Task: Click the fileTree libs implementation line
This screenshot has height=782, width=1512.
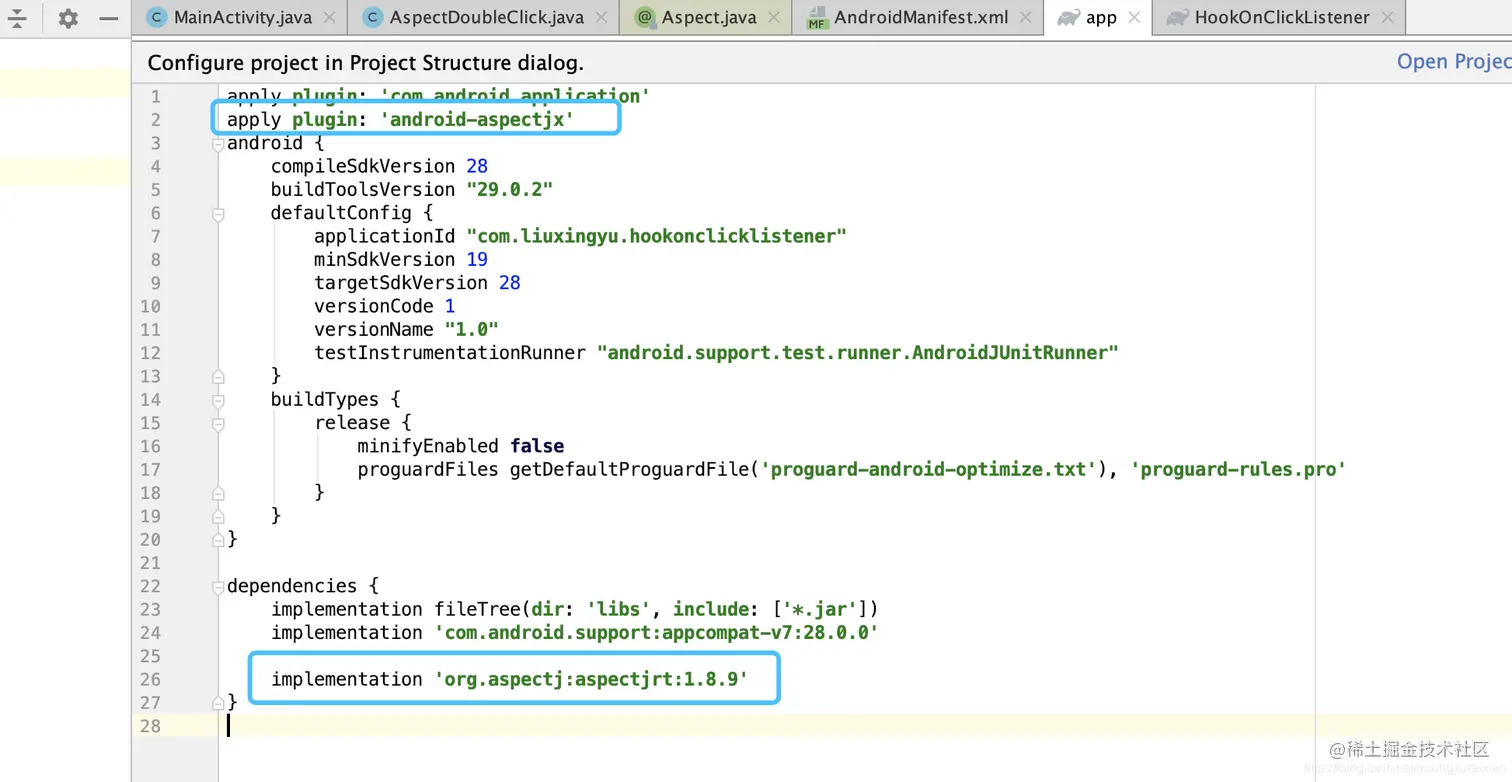Action: [574, 609]
